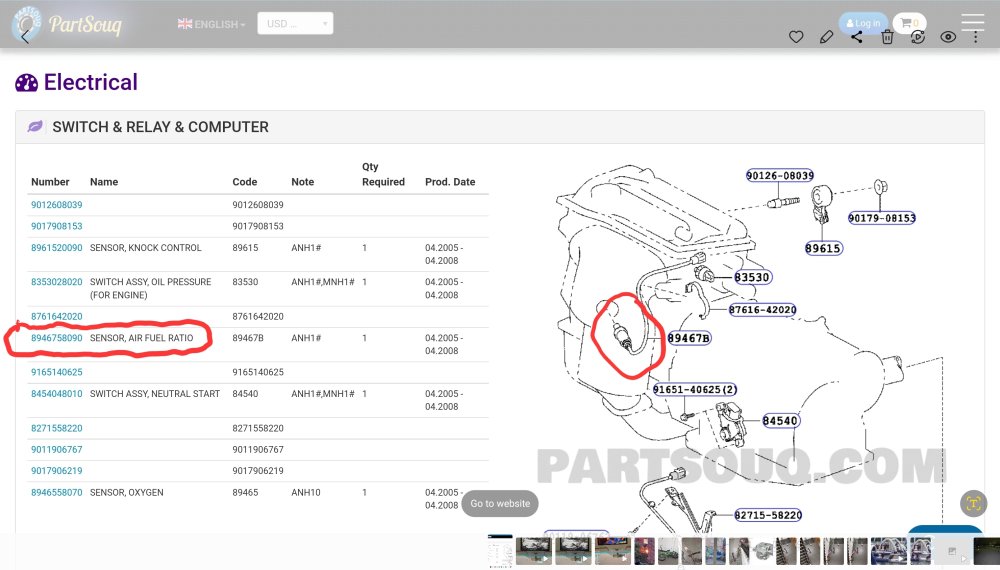Click diagram label 84540

coord(781,421)
